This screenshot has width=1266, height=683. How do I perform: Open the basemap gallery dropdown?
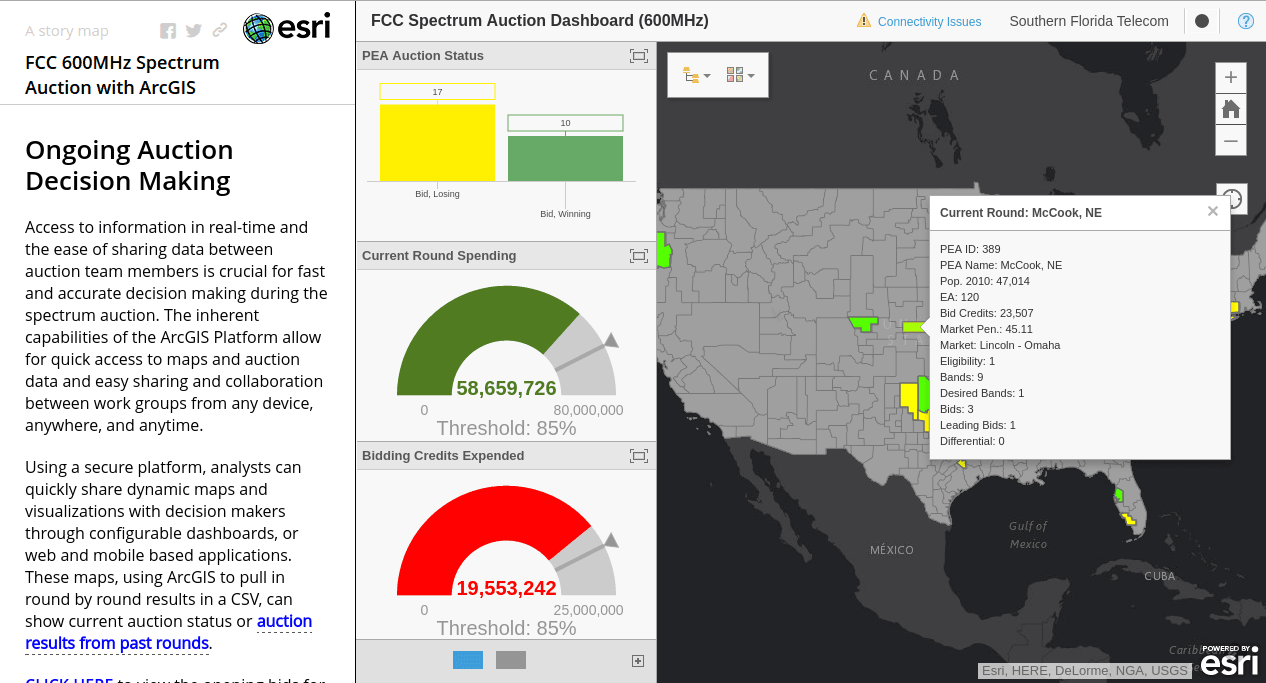[740, 75]
